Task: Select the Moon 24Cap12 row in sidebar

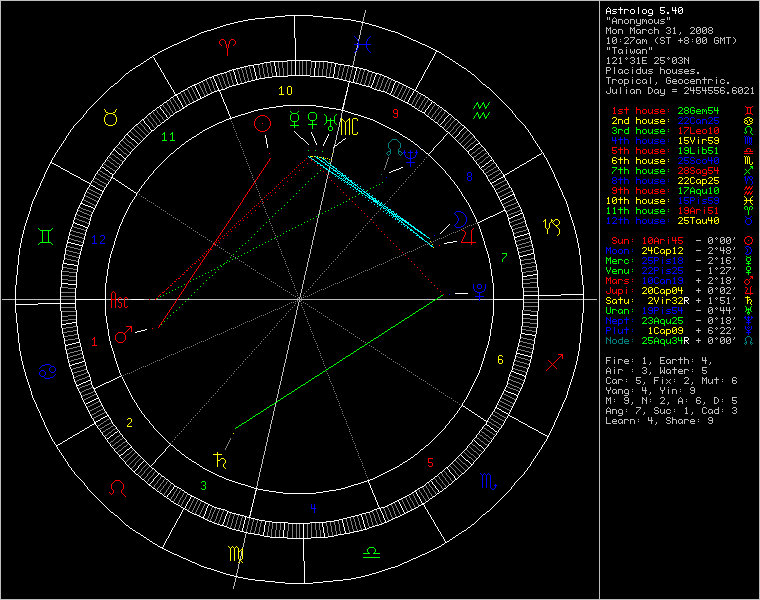Action: point(679,251)
